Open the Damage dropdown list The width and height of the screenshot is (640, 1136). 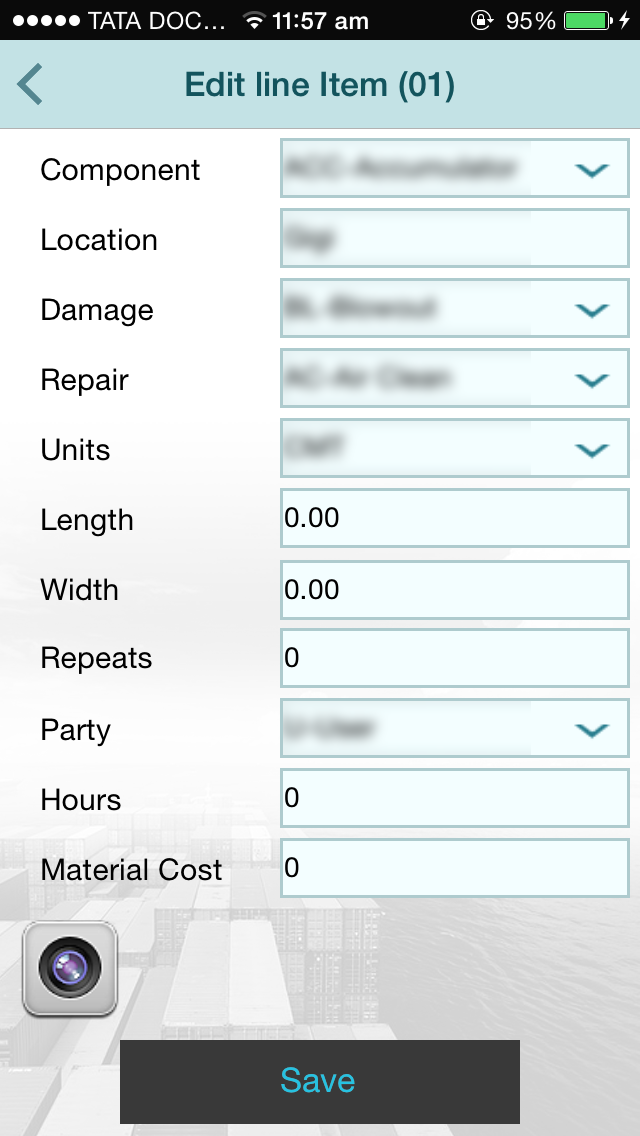click(455, 309)
